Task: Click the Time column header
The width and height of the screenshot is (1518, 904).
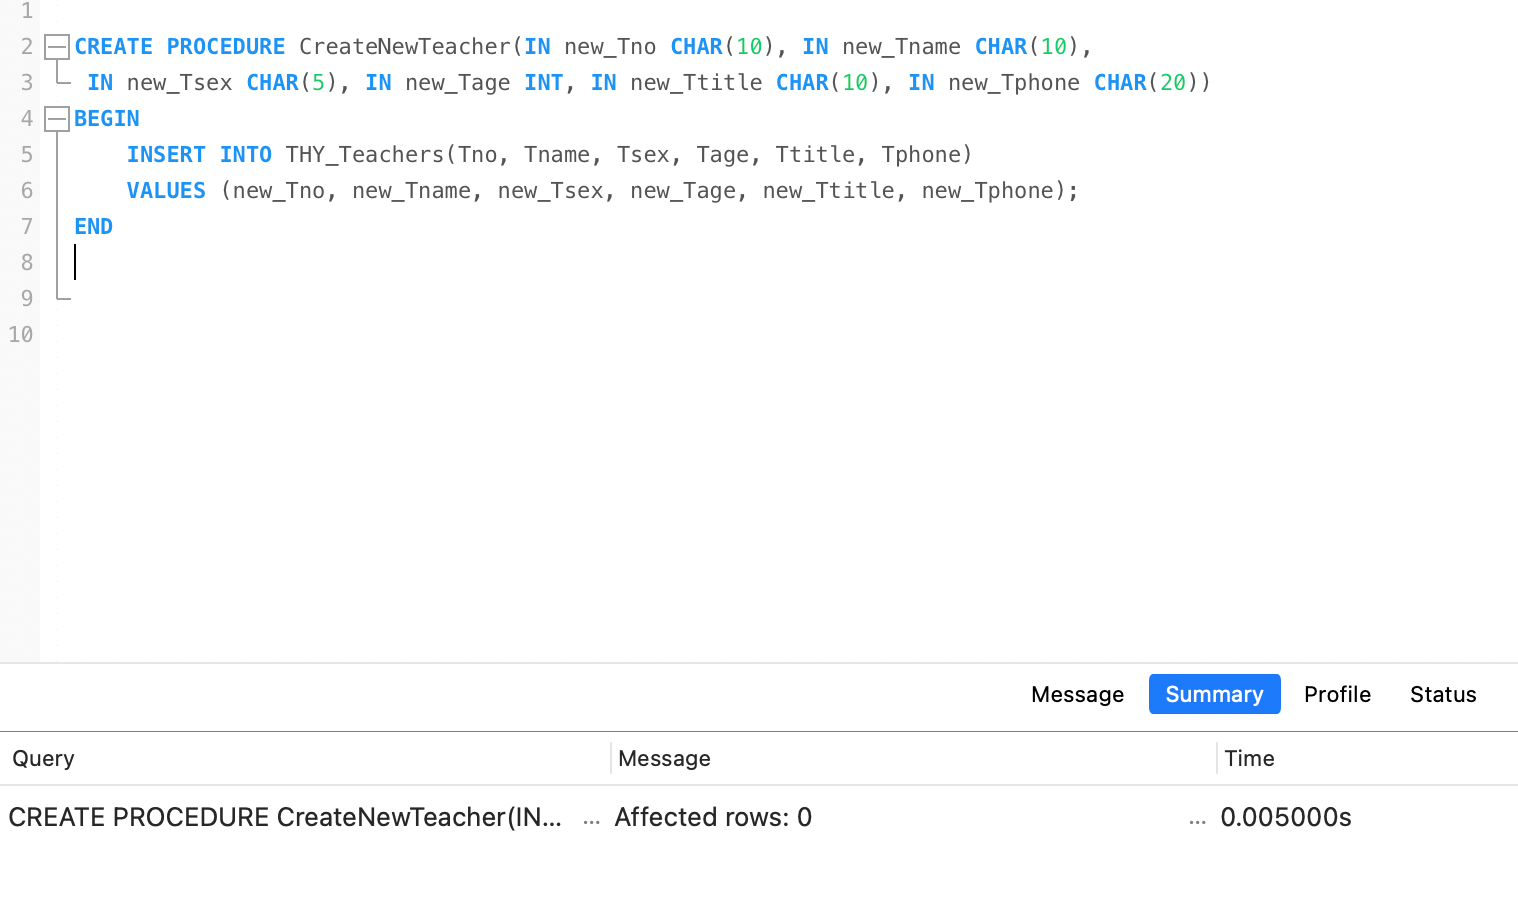Action: click(1249, 758)
